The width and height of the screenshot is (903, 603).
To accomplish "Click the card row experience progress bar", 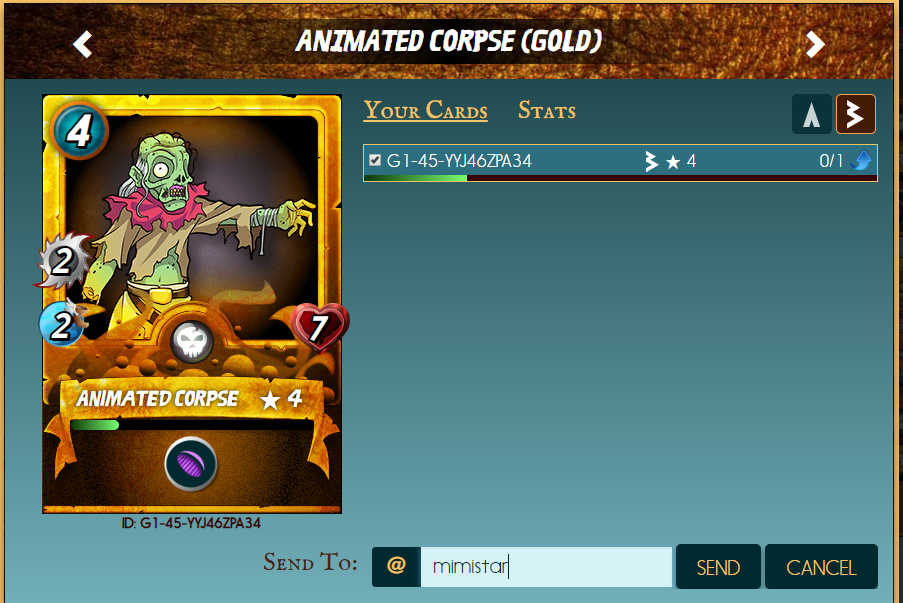I will (620, 178).
